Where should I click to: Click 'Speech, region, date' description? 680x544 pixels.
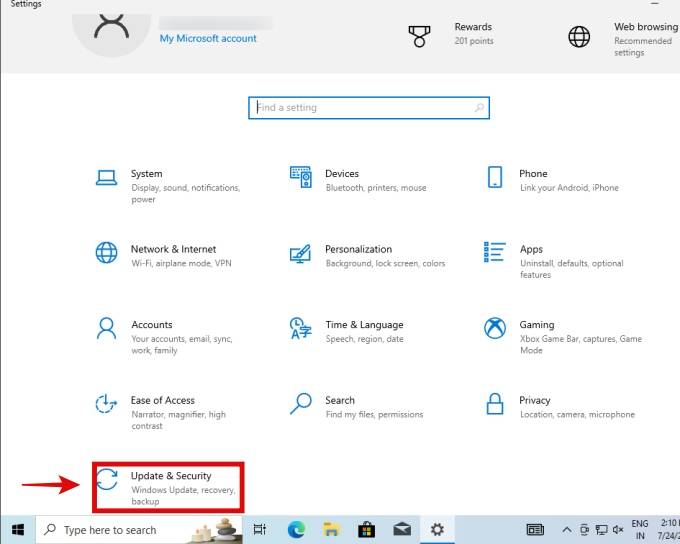coord(364,339)
